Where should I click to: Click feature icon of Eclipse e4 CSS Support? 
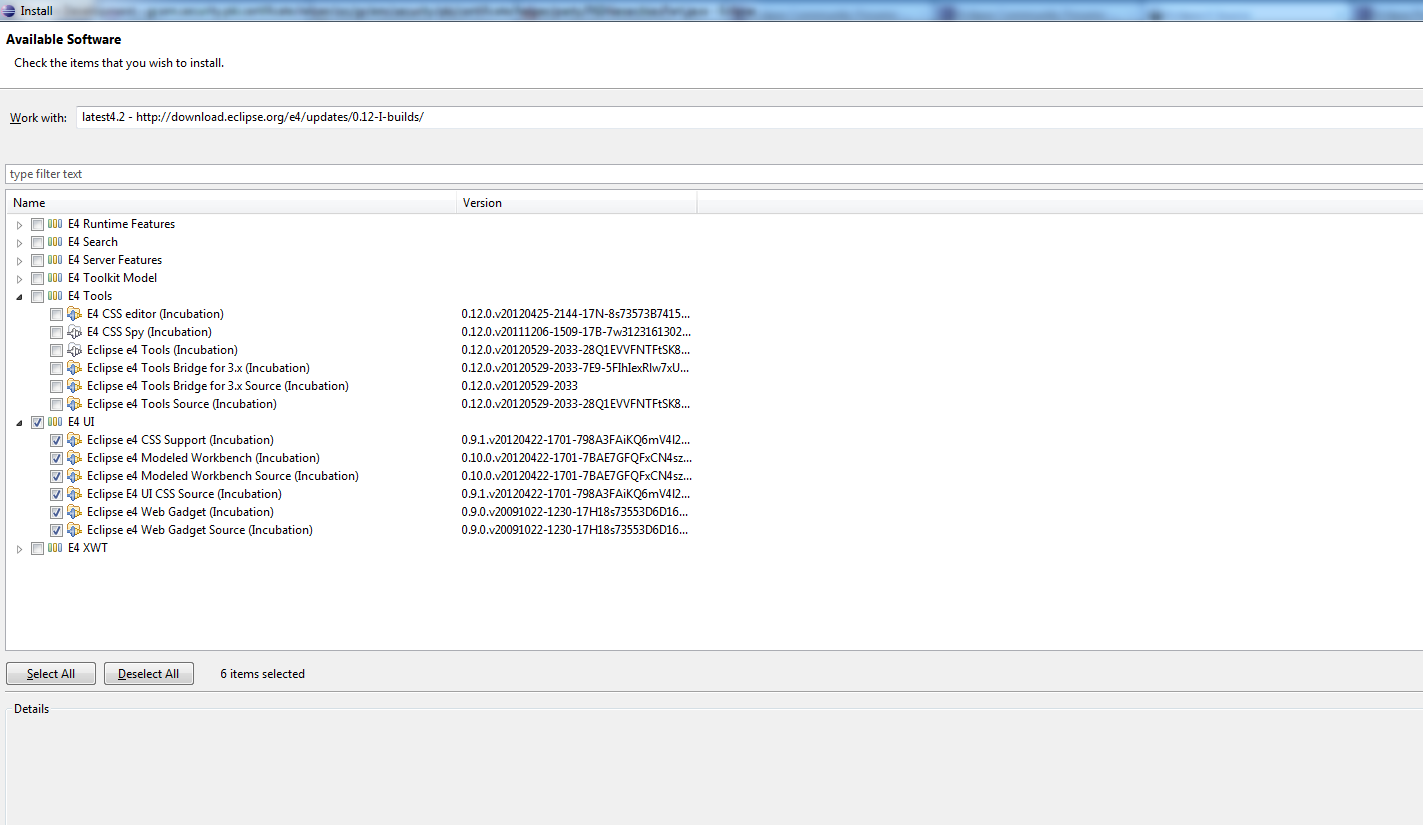[x=74, y=440]
